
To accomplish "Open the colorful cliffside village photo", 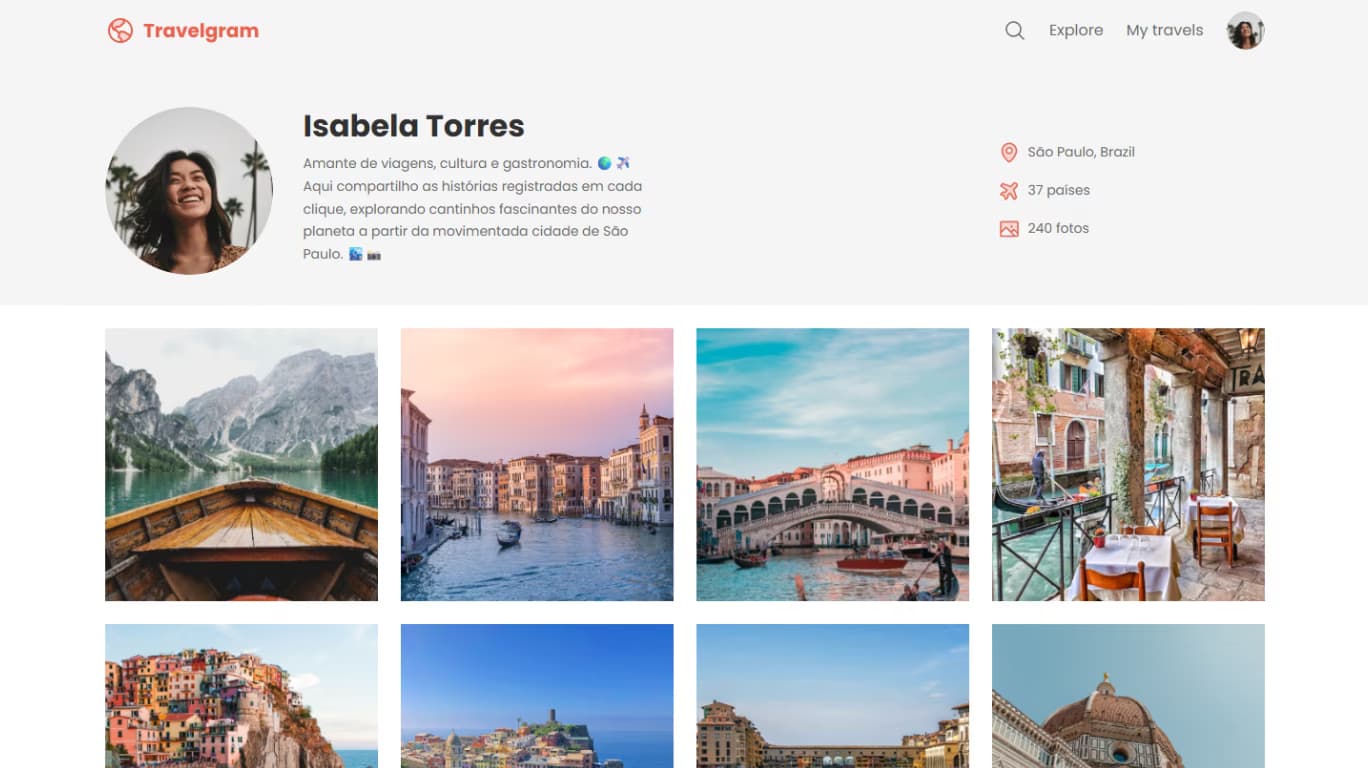I will [x=241, y=696].
